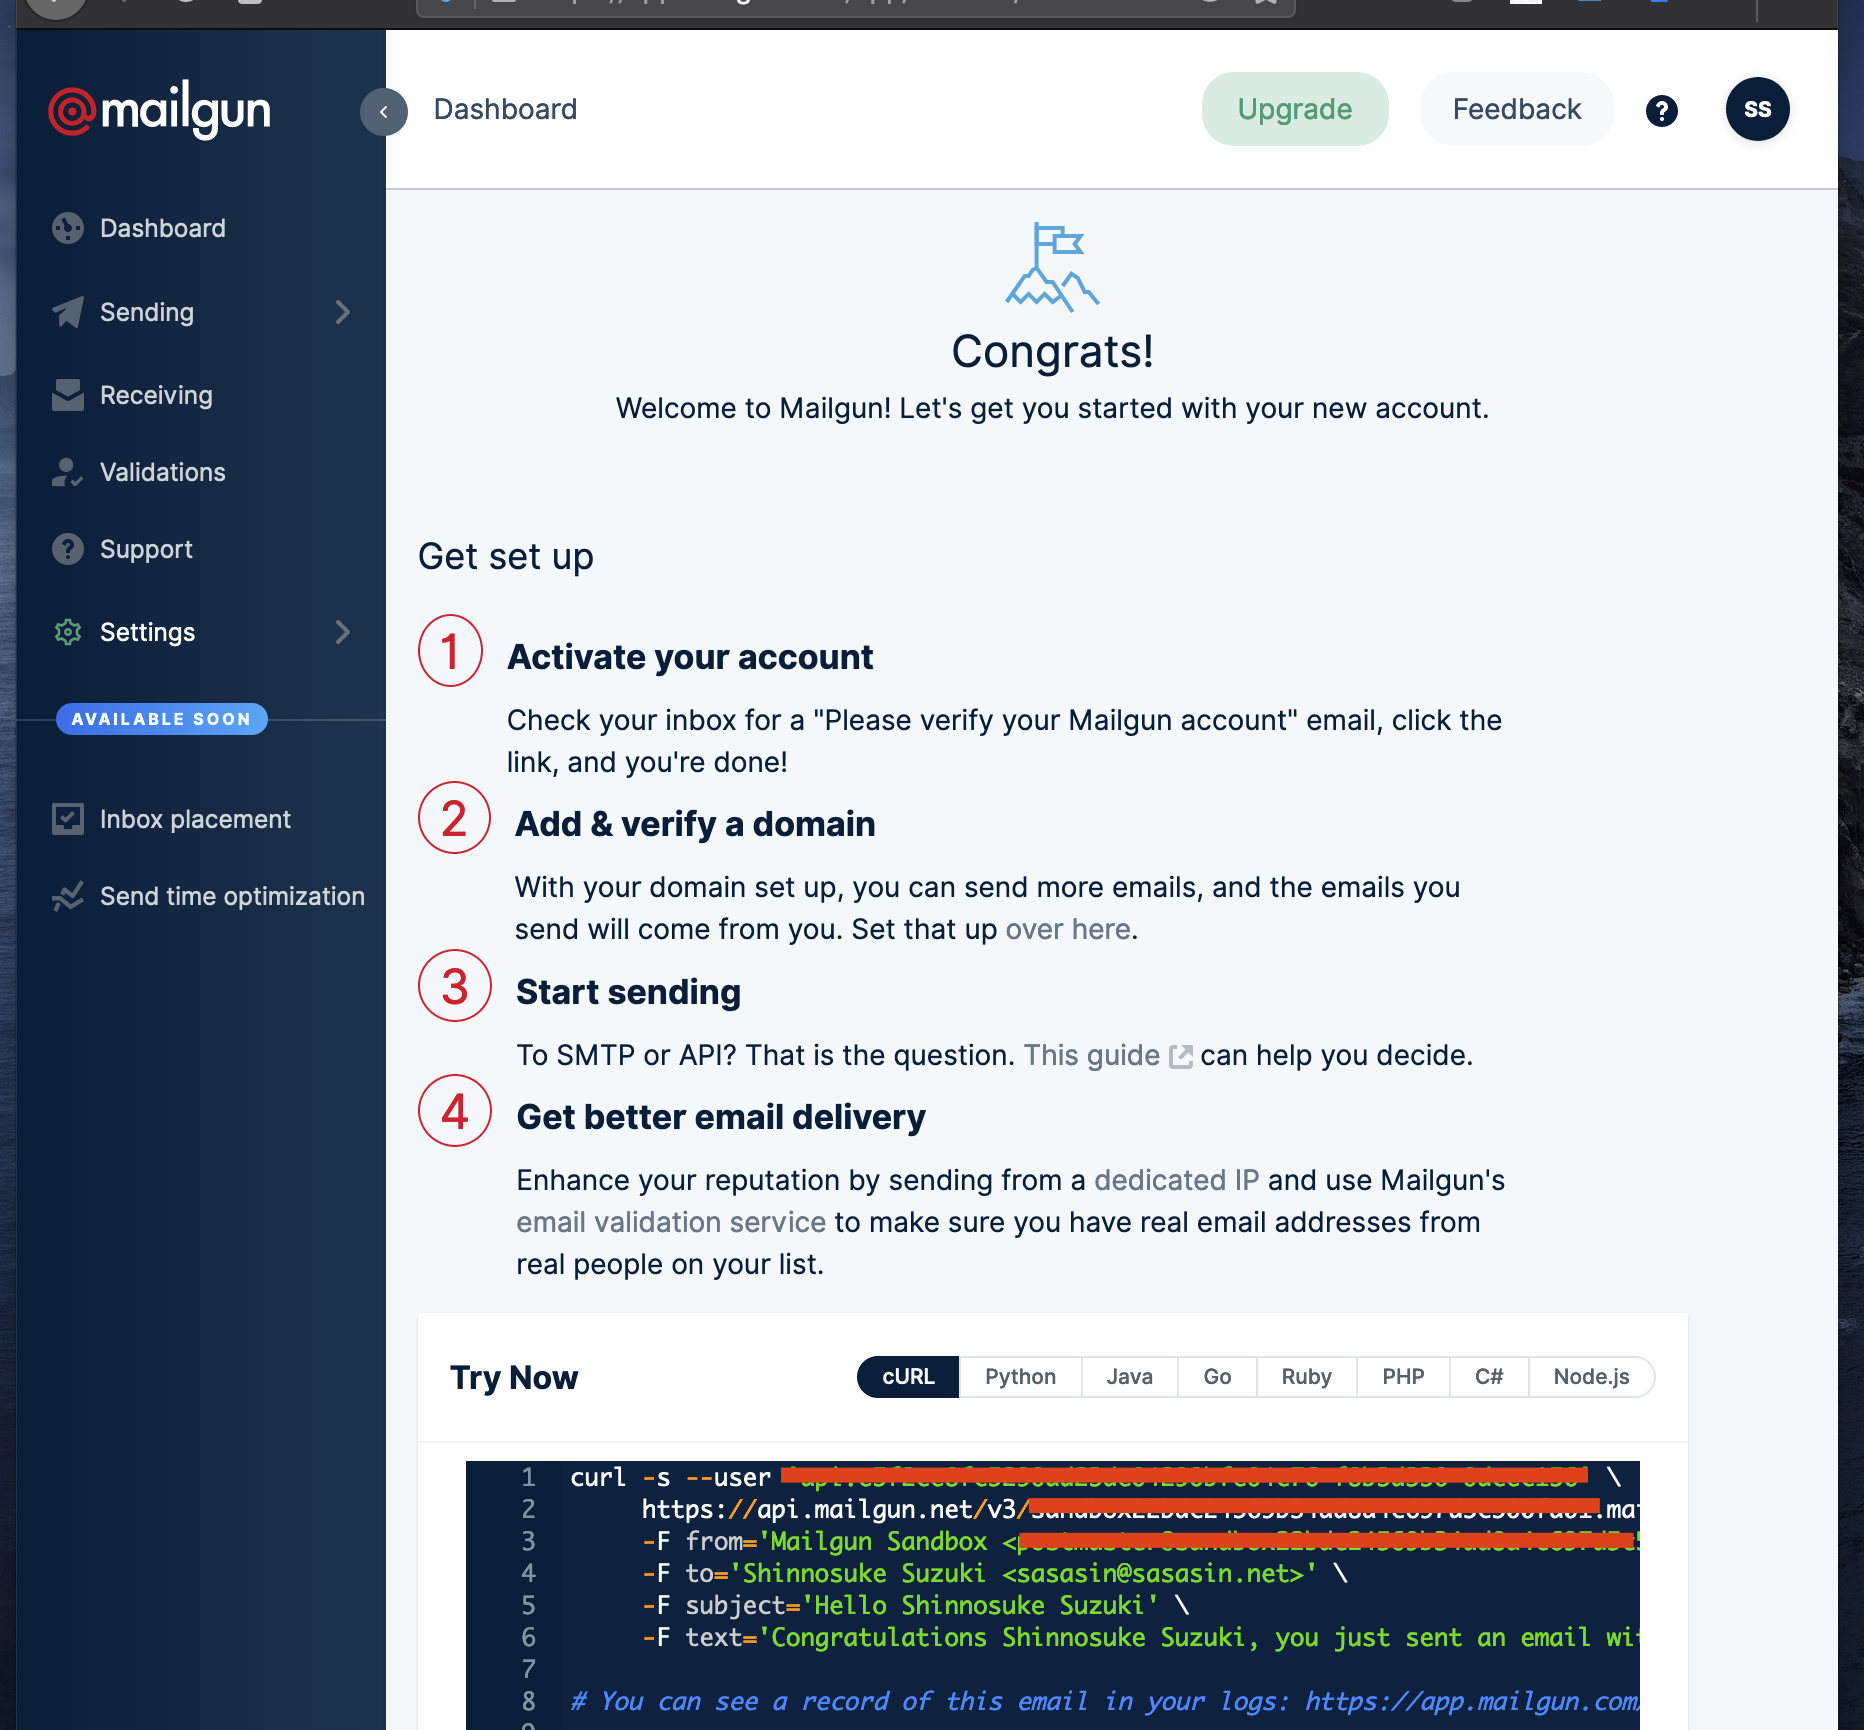Click the Receiving envelope icon
The width and height of the screenshot is (1864, 1730).
[x=68, y=395]
